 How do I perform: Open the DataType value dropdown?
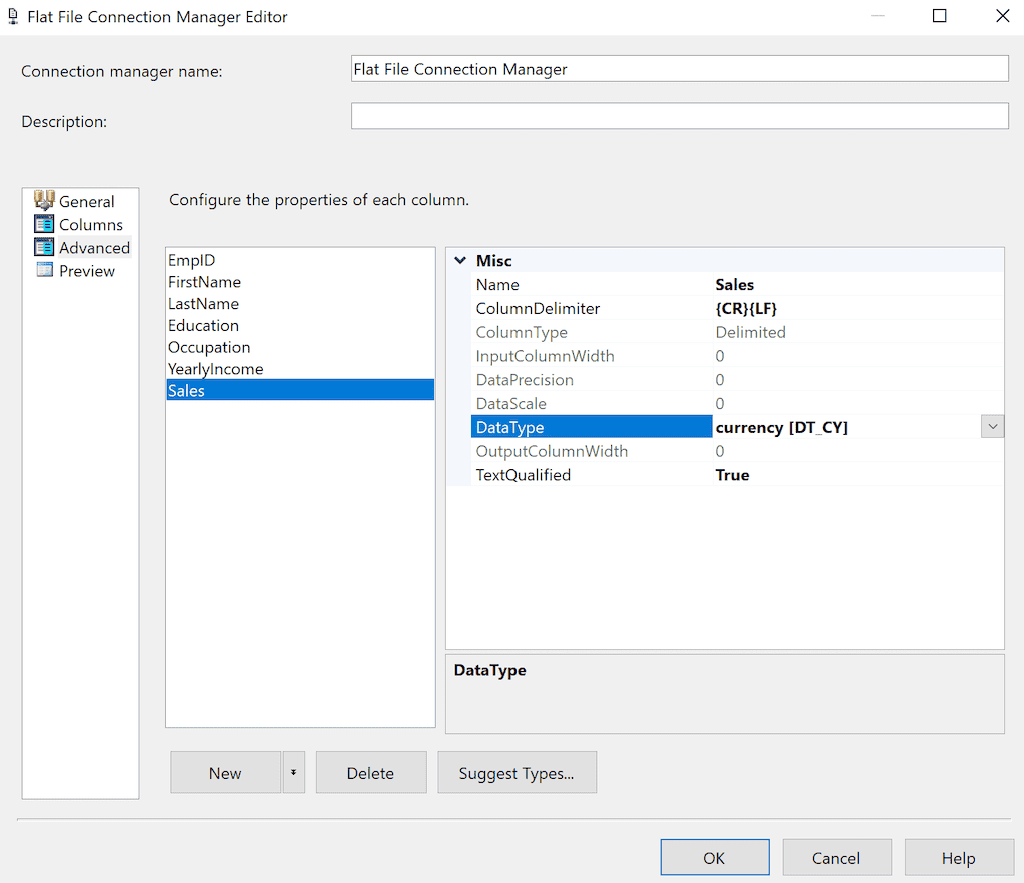(x=991, y=425)
